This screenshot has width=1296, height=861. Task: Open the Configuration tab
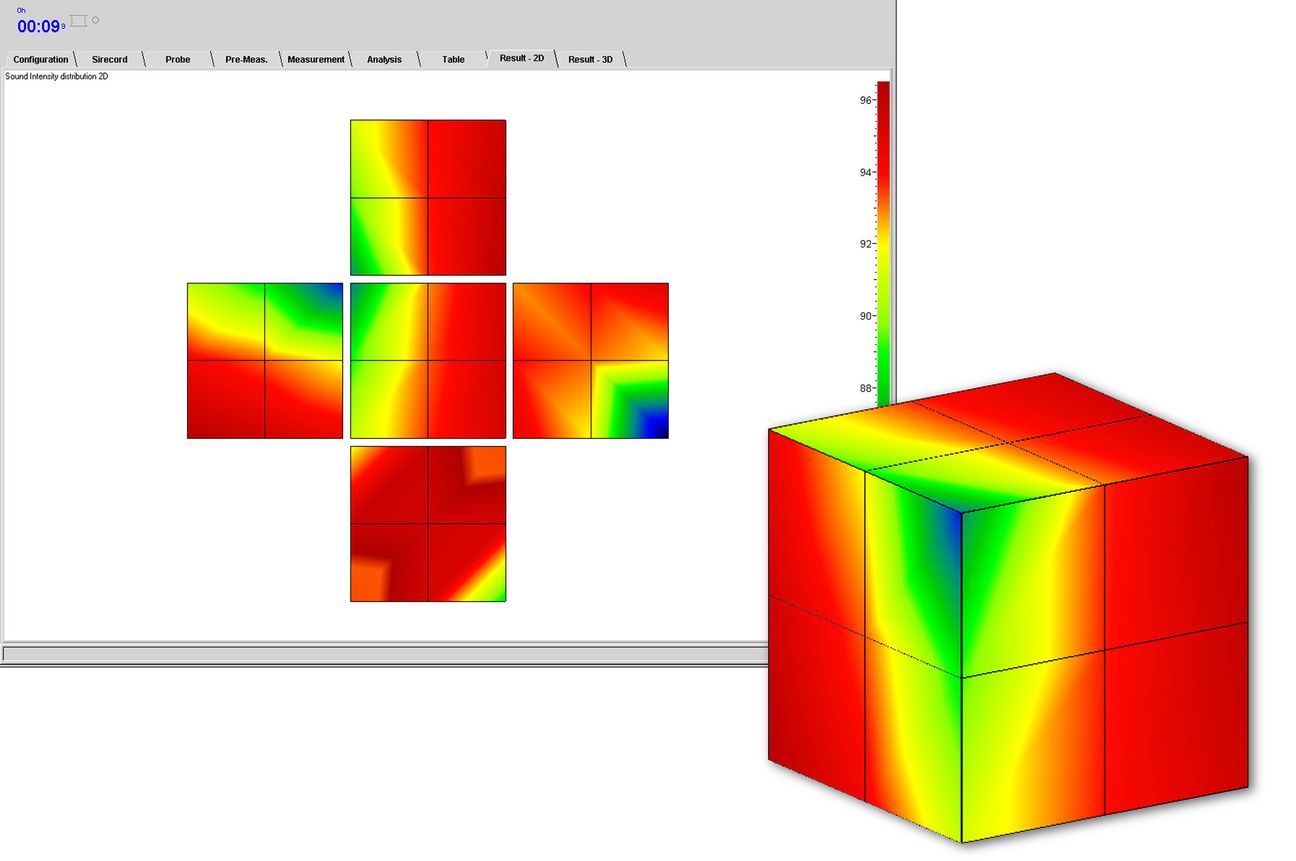41,60
